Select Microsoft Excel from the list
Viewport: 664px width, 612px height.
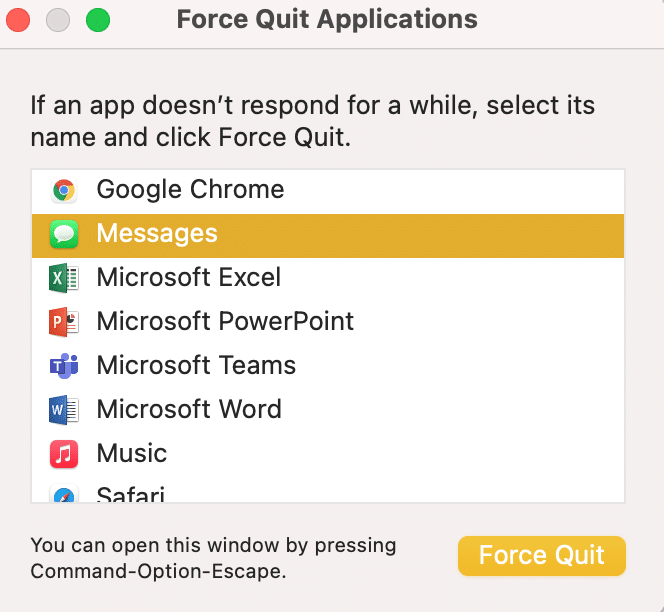click(189, 278)
